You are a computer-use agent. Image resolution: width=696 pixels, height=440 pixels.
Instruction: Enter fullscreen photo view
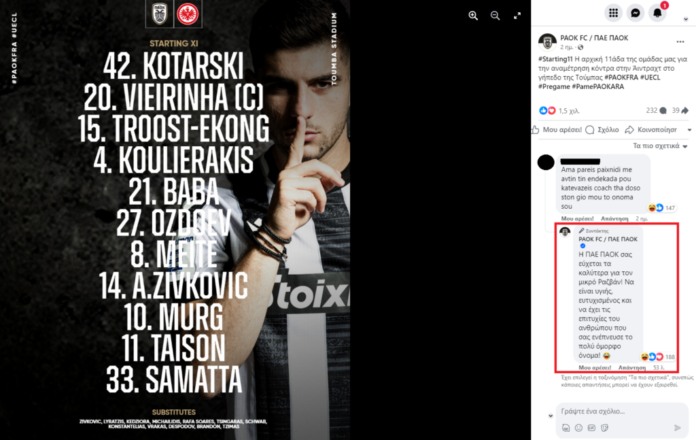coord(517,16)
